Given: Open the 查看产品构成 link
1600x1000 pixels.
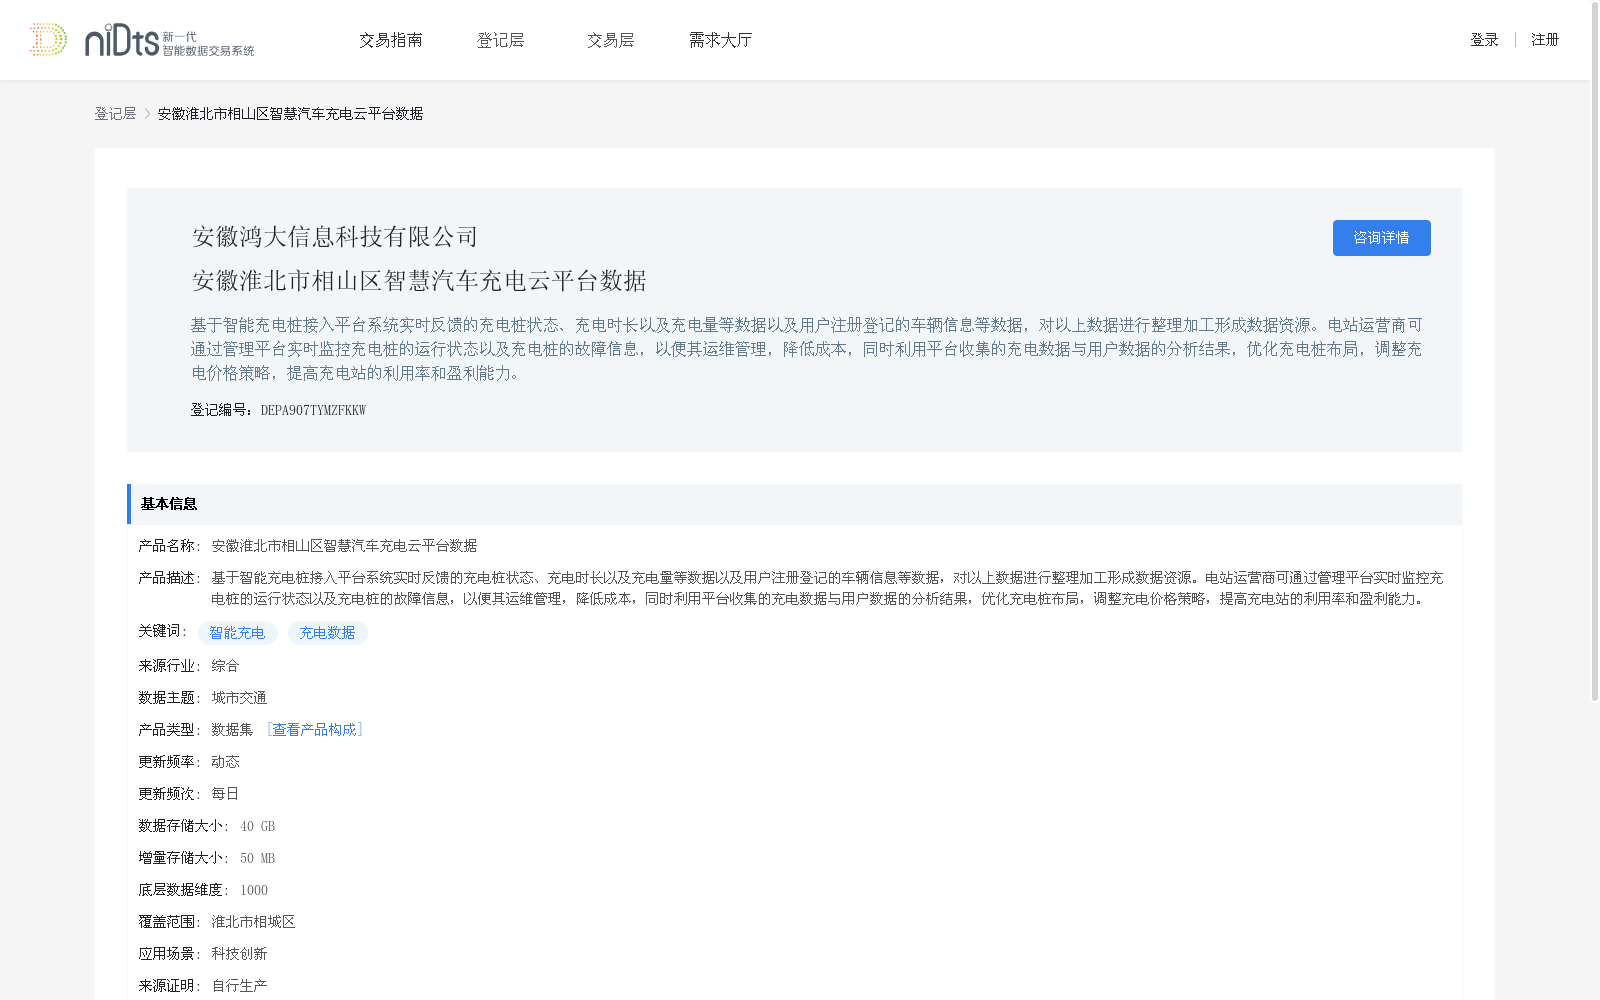Looking at the screenshot, I should coord(314,730).
